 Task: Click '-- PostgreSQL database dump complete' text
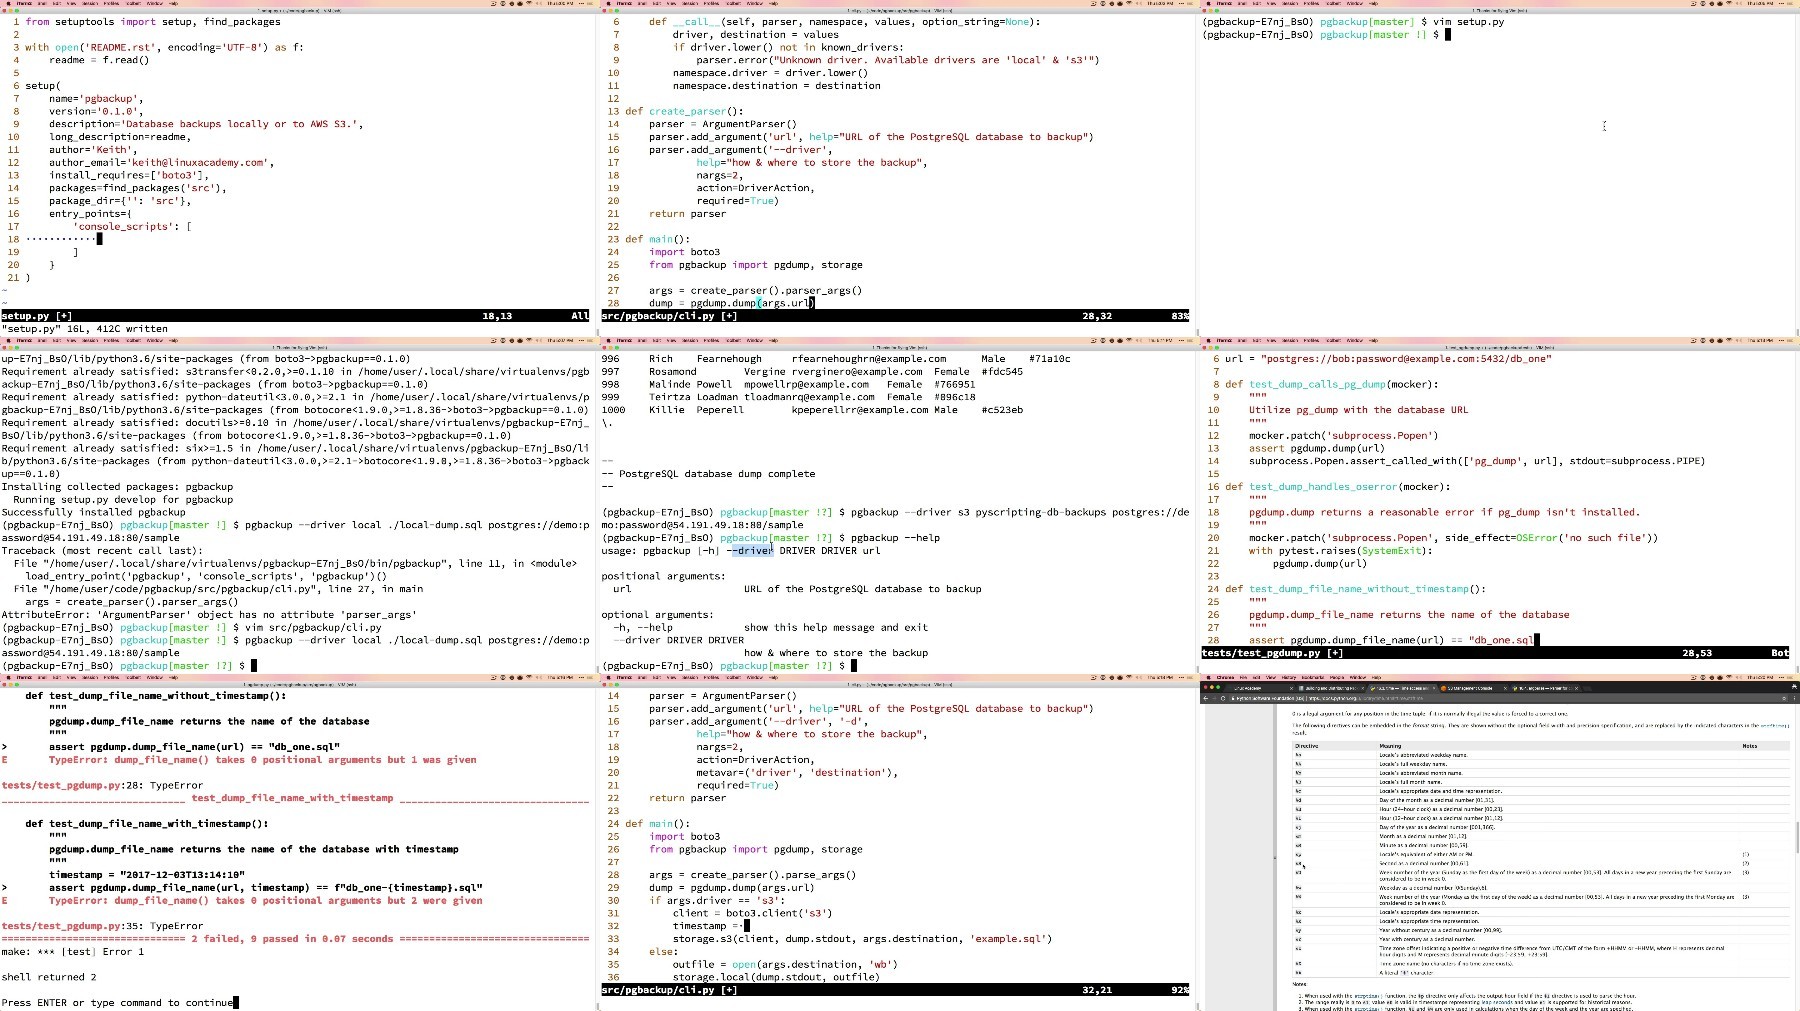pyautogui.click(x=708, y=474)
